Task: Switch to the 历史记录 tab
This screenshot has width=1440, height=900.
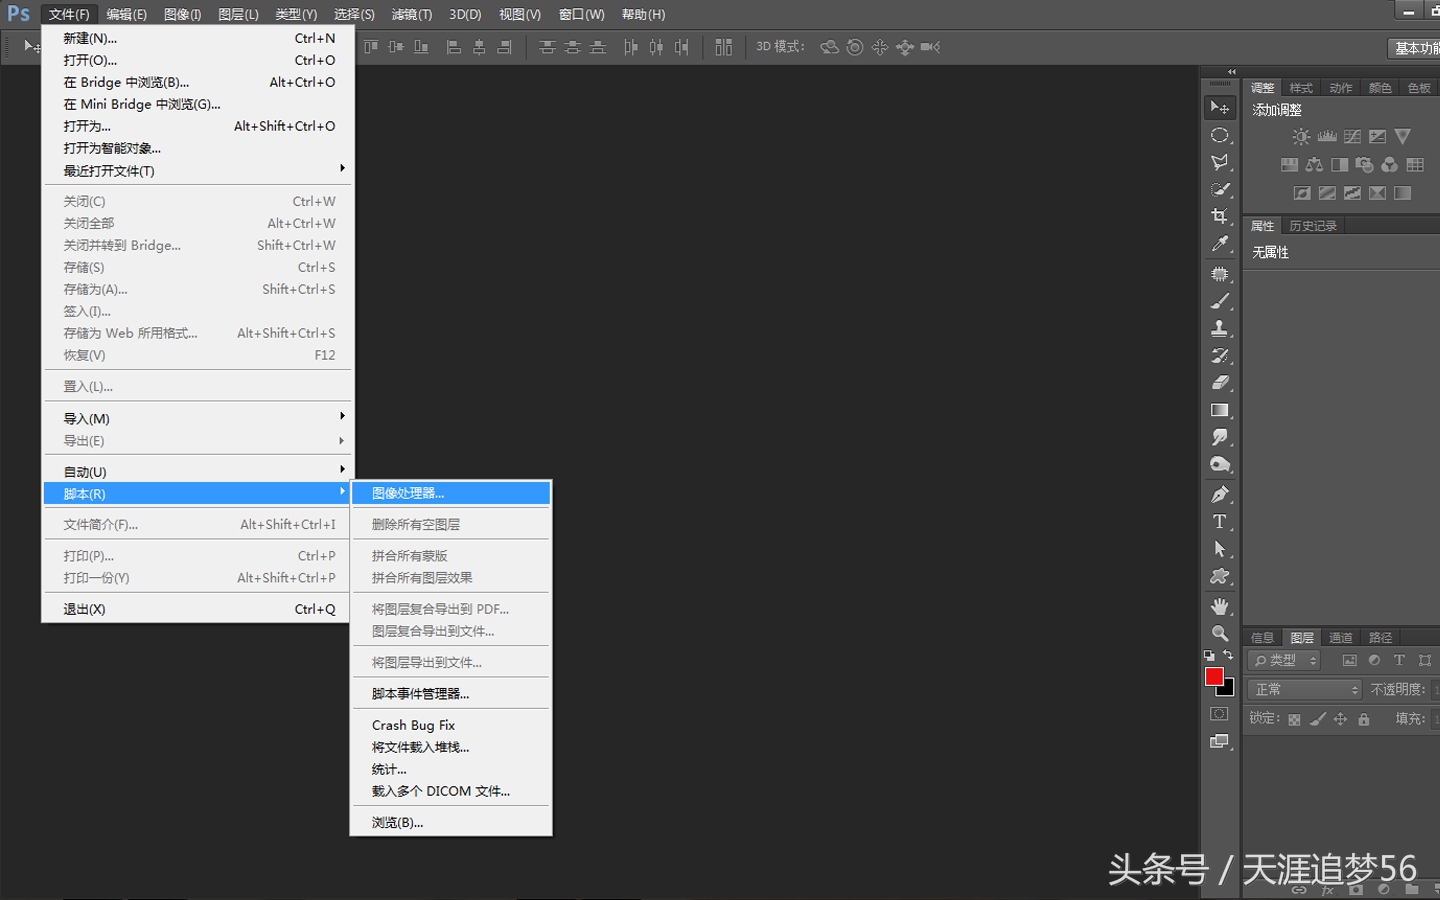Action: pos(1312,226)
